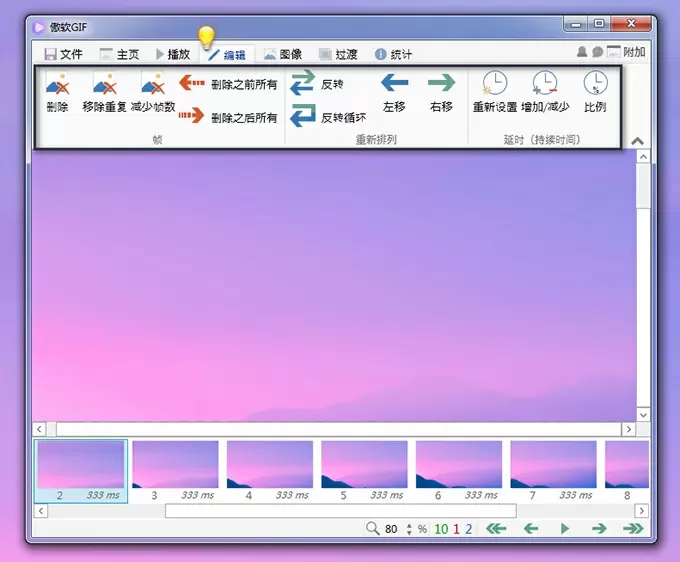Click the 比例 delay scale icon

(595, 91)
